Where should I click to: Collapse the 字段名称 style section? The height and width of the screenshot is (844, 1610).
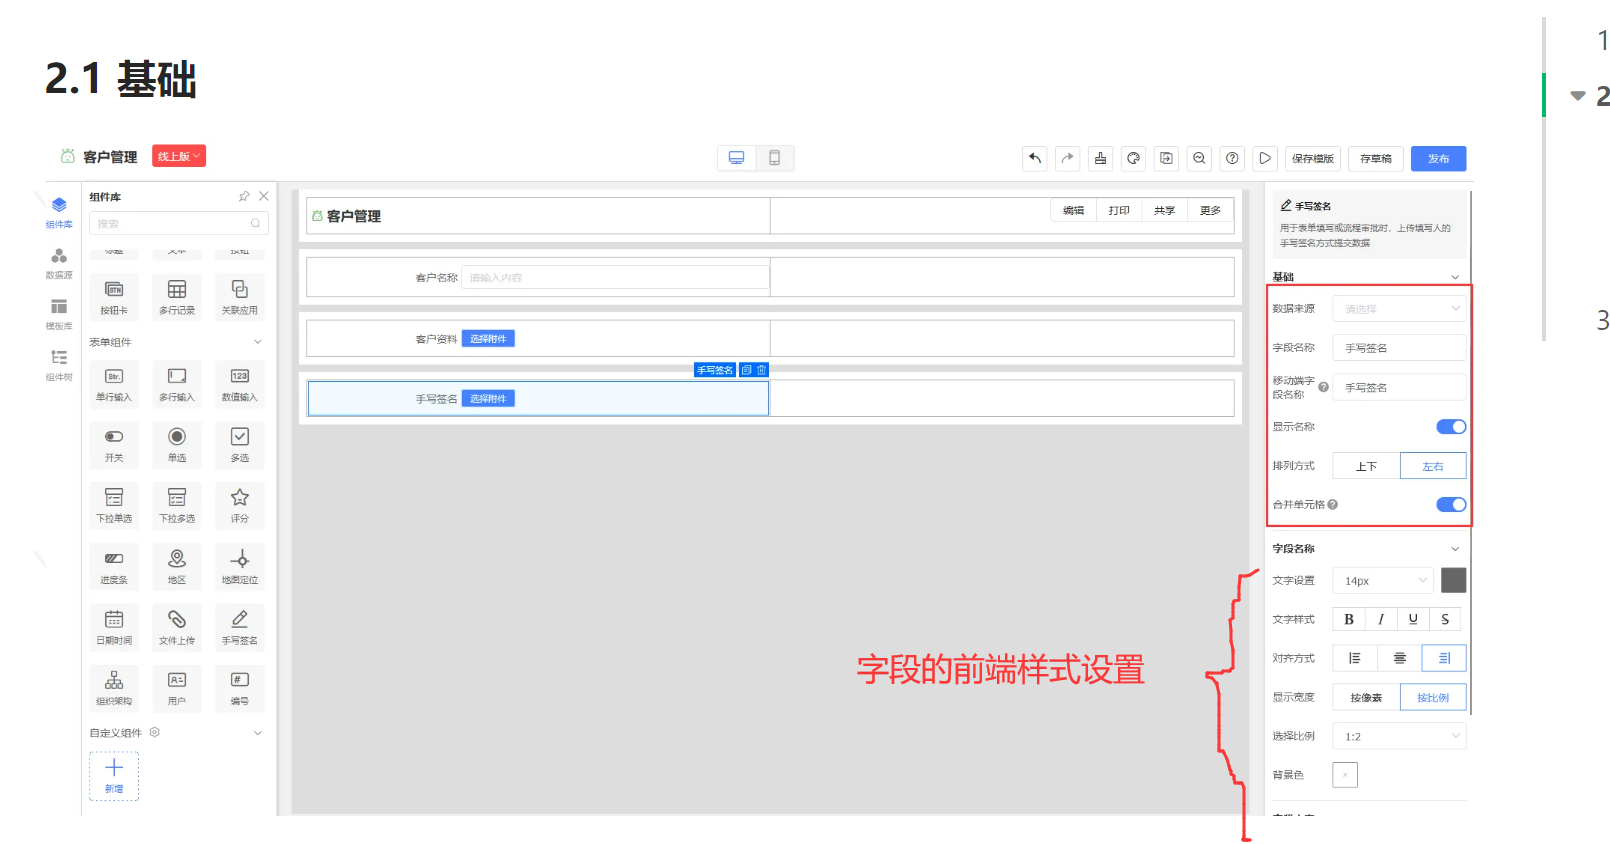(1455, 549)
